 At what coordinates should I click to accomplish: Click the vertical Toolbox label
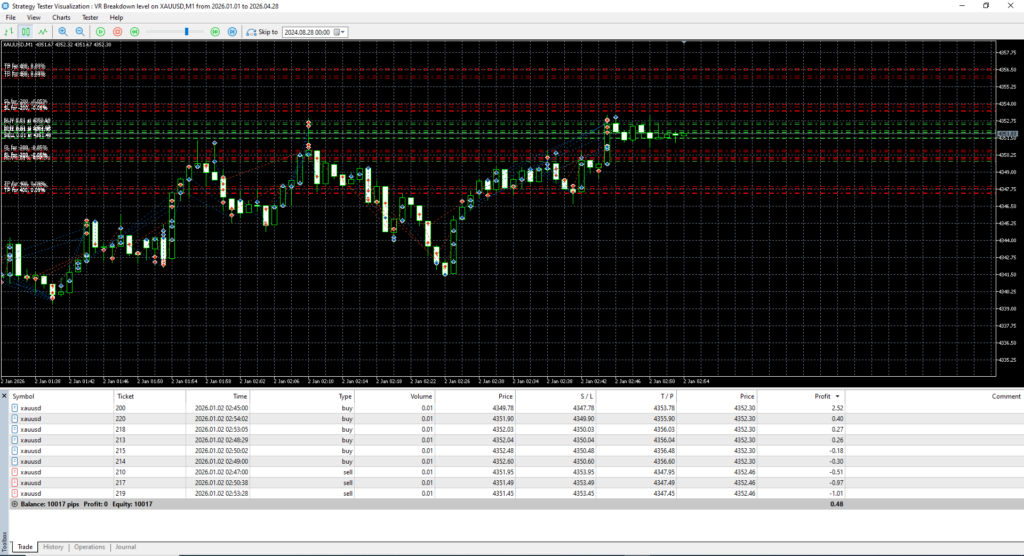(4, 542)
